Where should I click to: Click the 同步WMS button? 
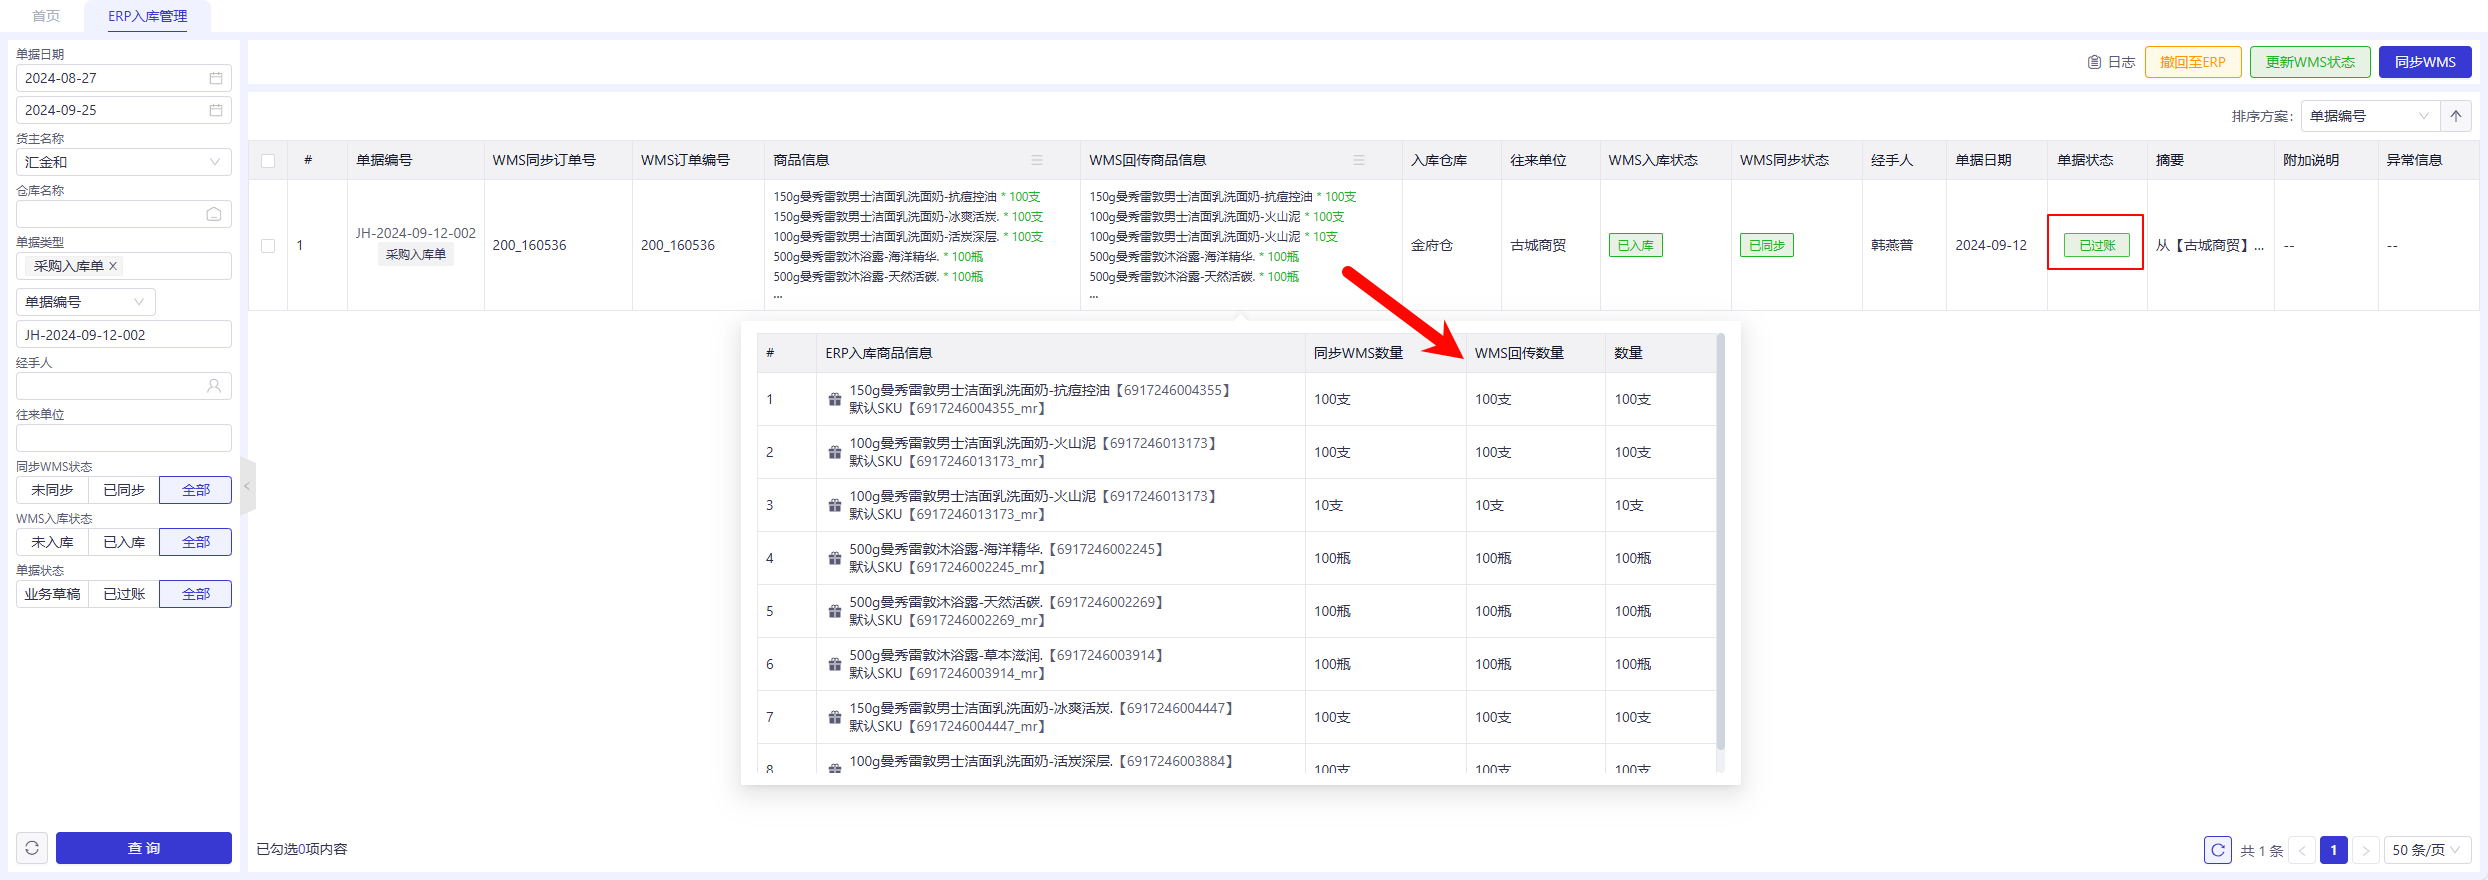click(x=2425, y=62)
